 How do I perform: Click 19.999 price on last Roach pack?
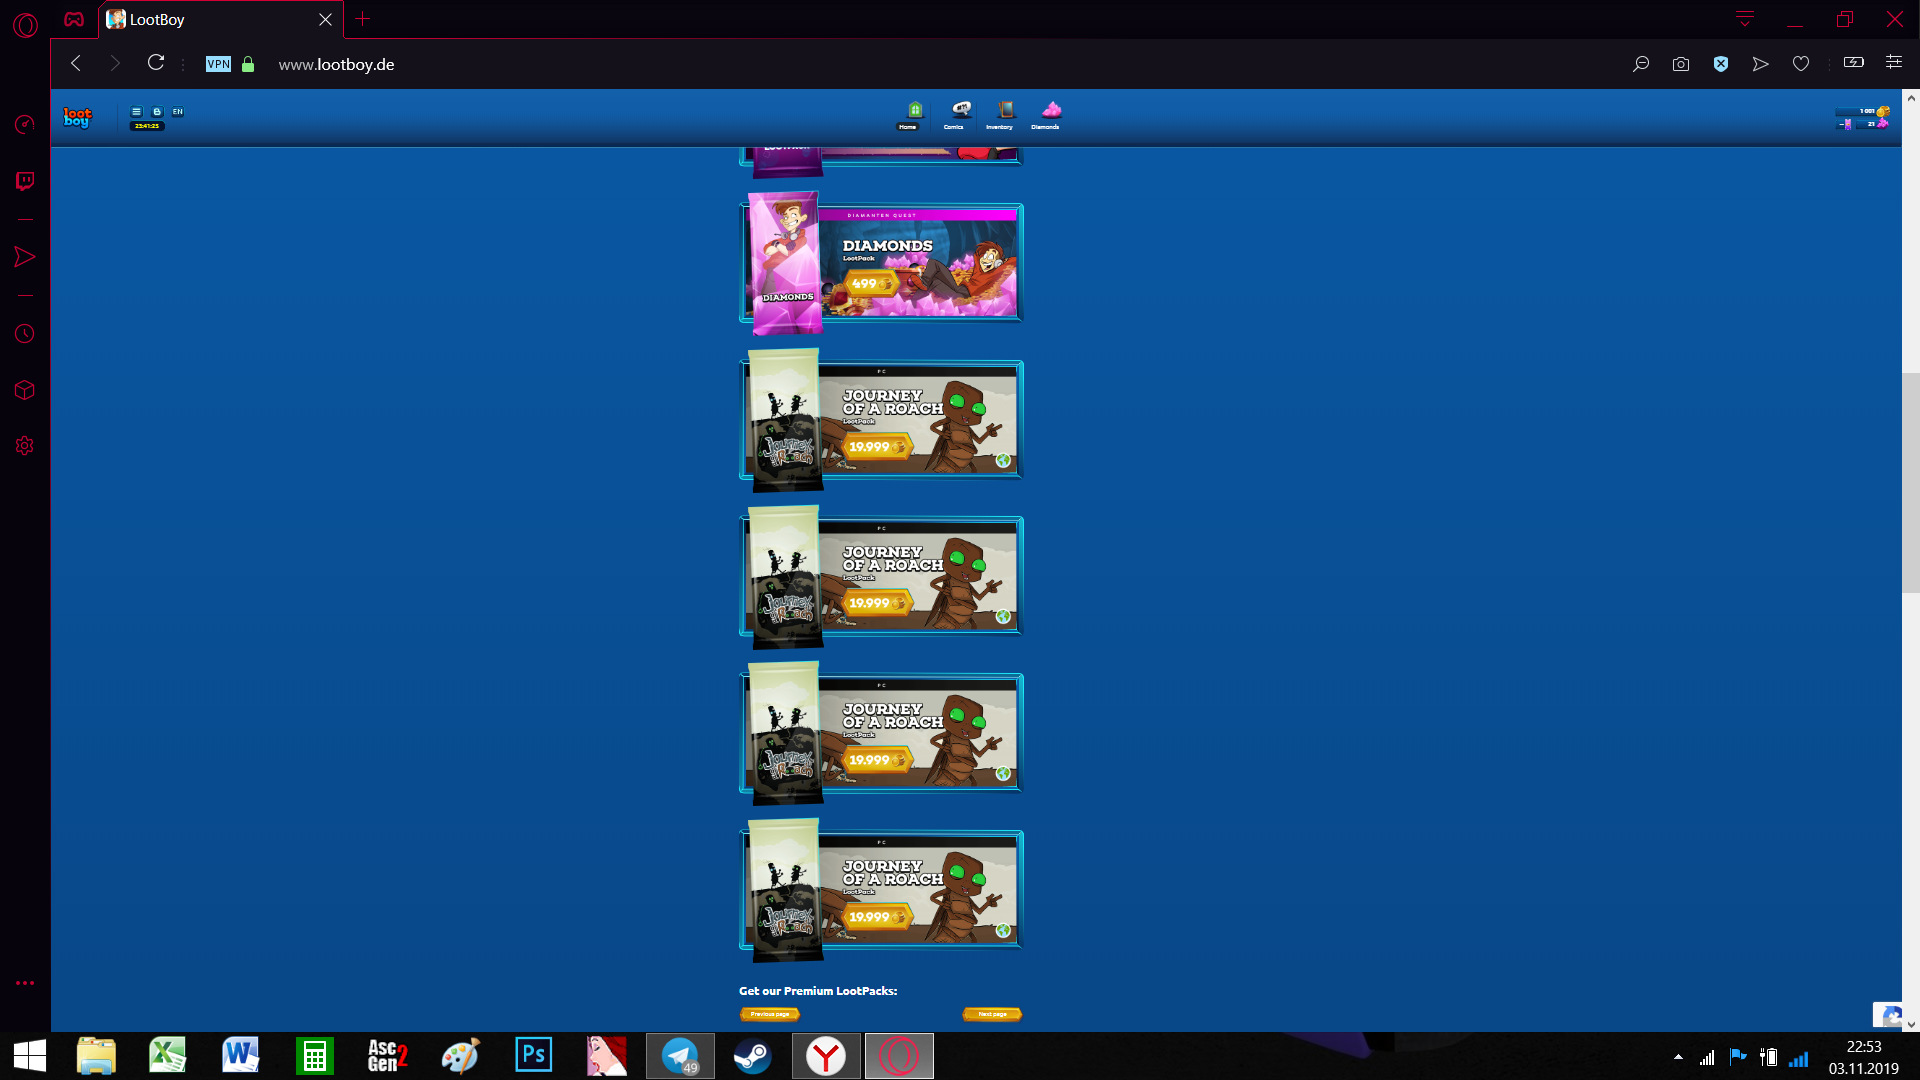point(876,917)
